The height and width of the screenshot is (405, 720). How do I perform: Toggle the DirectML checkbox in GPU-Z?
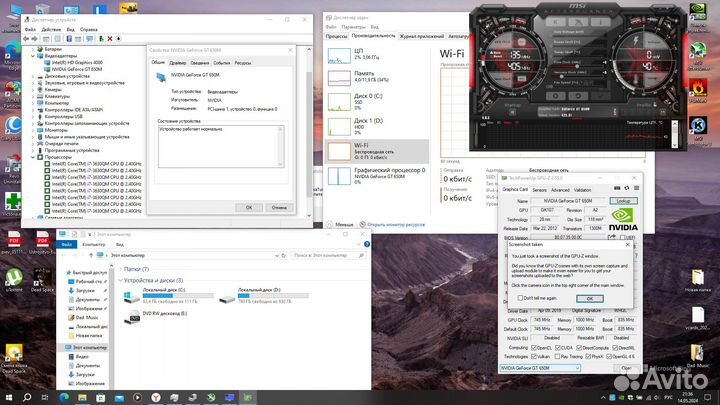[x=615, y=348]
